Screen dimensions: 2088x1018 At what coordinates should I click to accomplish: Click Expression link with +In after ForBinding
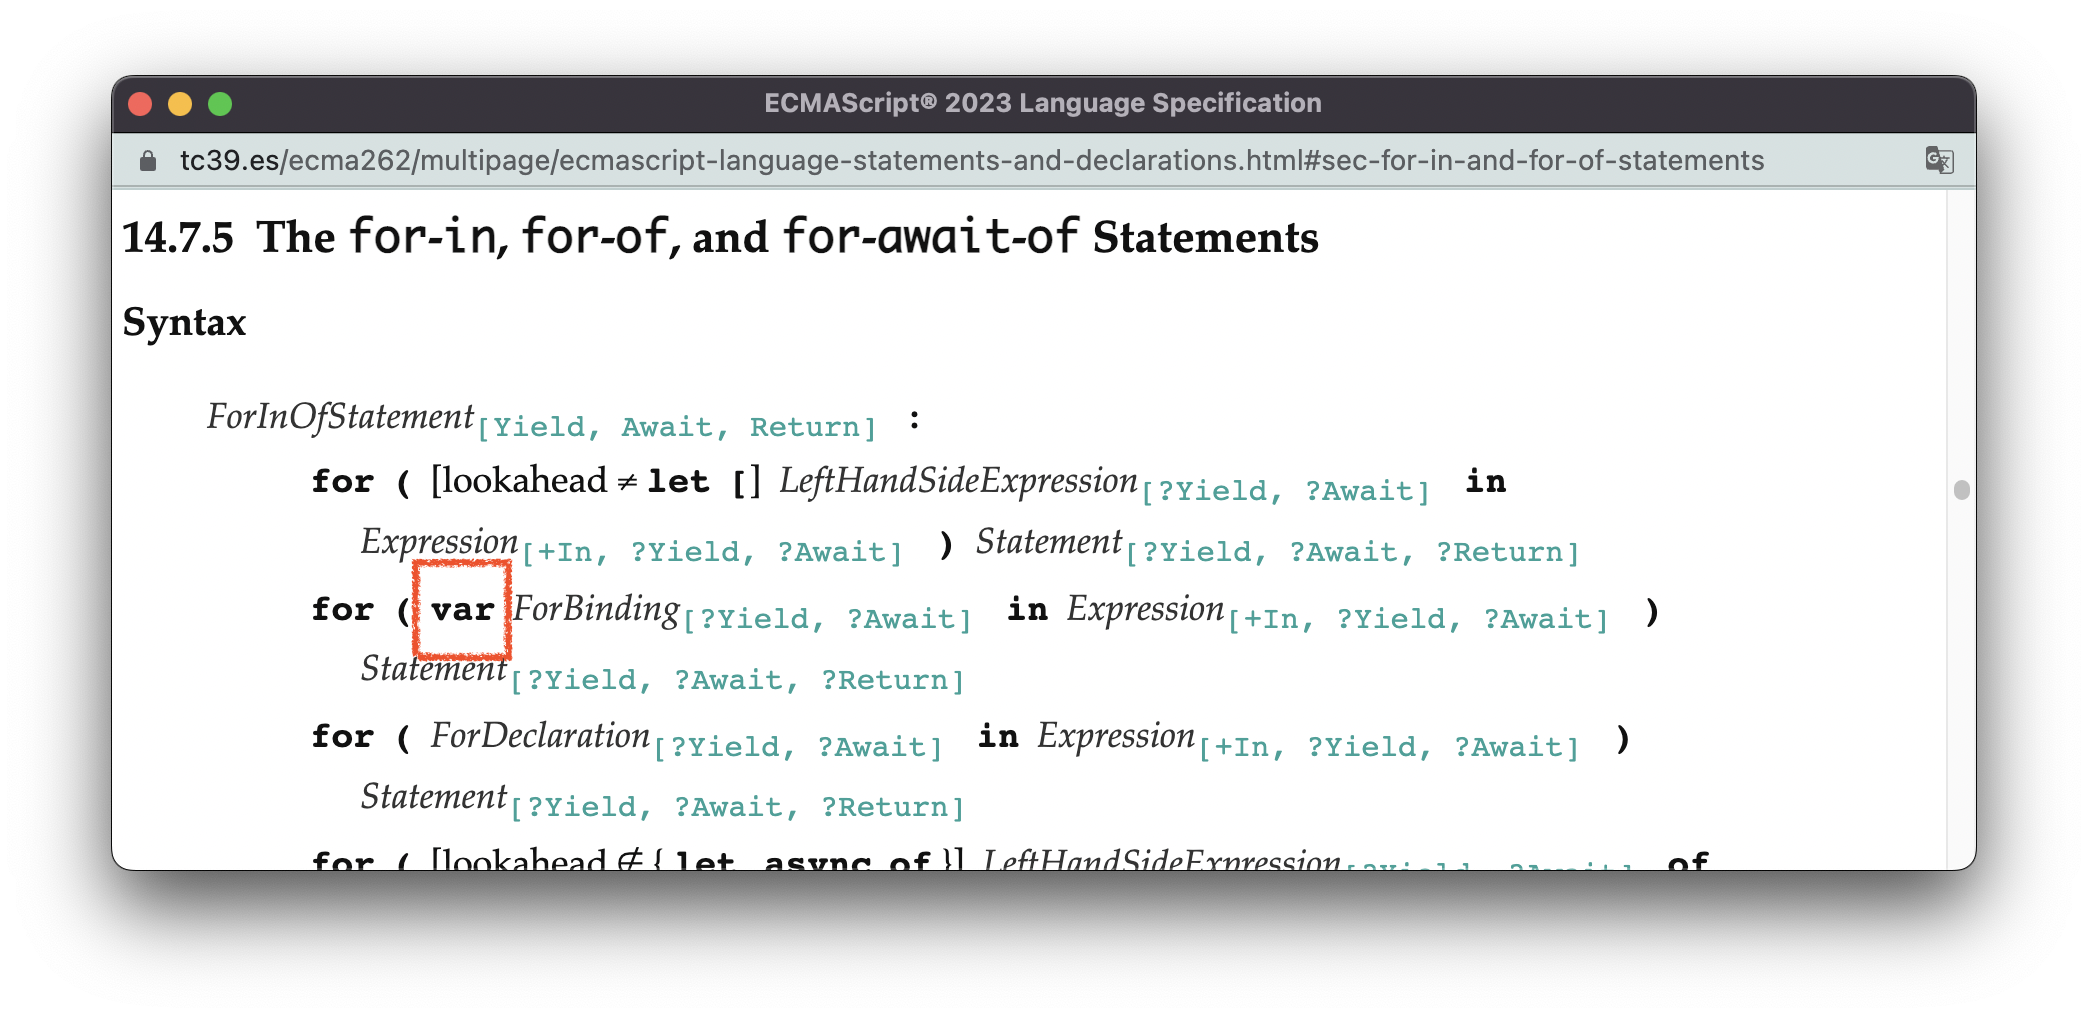pyautogui.click(x=1145, y=608)
